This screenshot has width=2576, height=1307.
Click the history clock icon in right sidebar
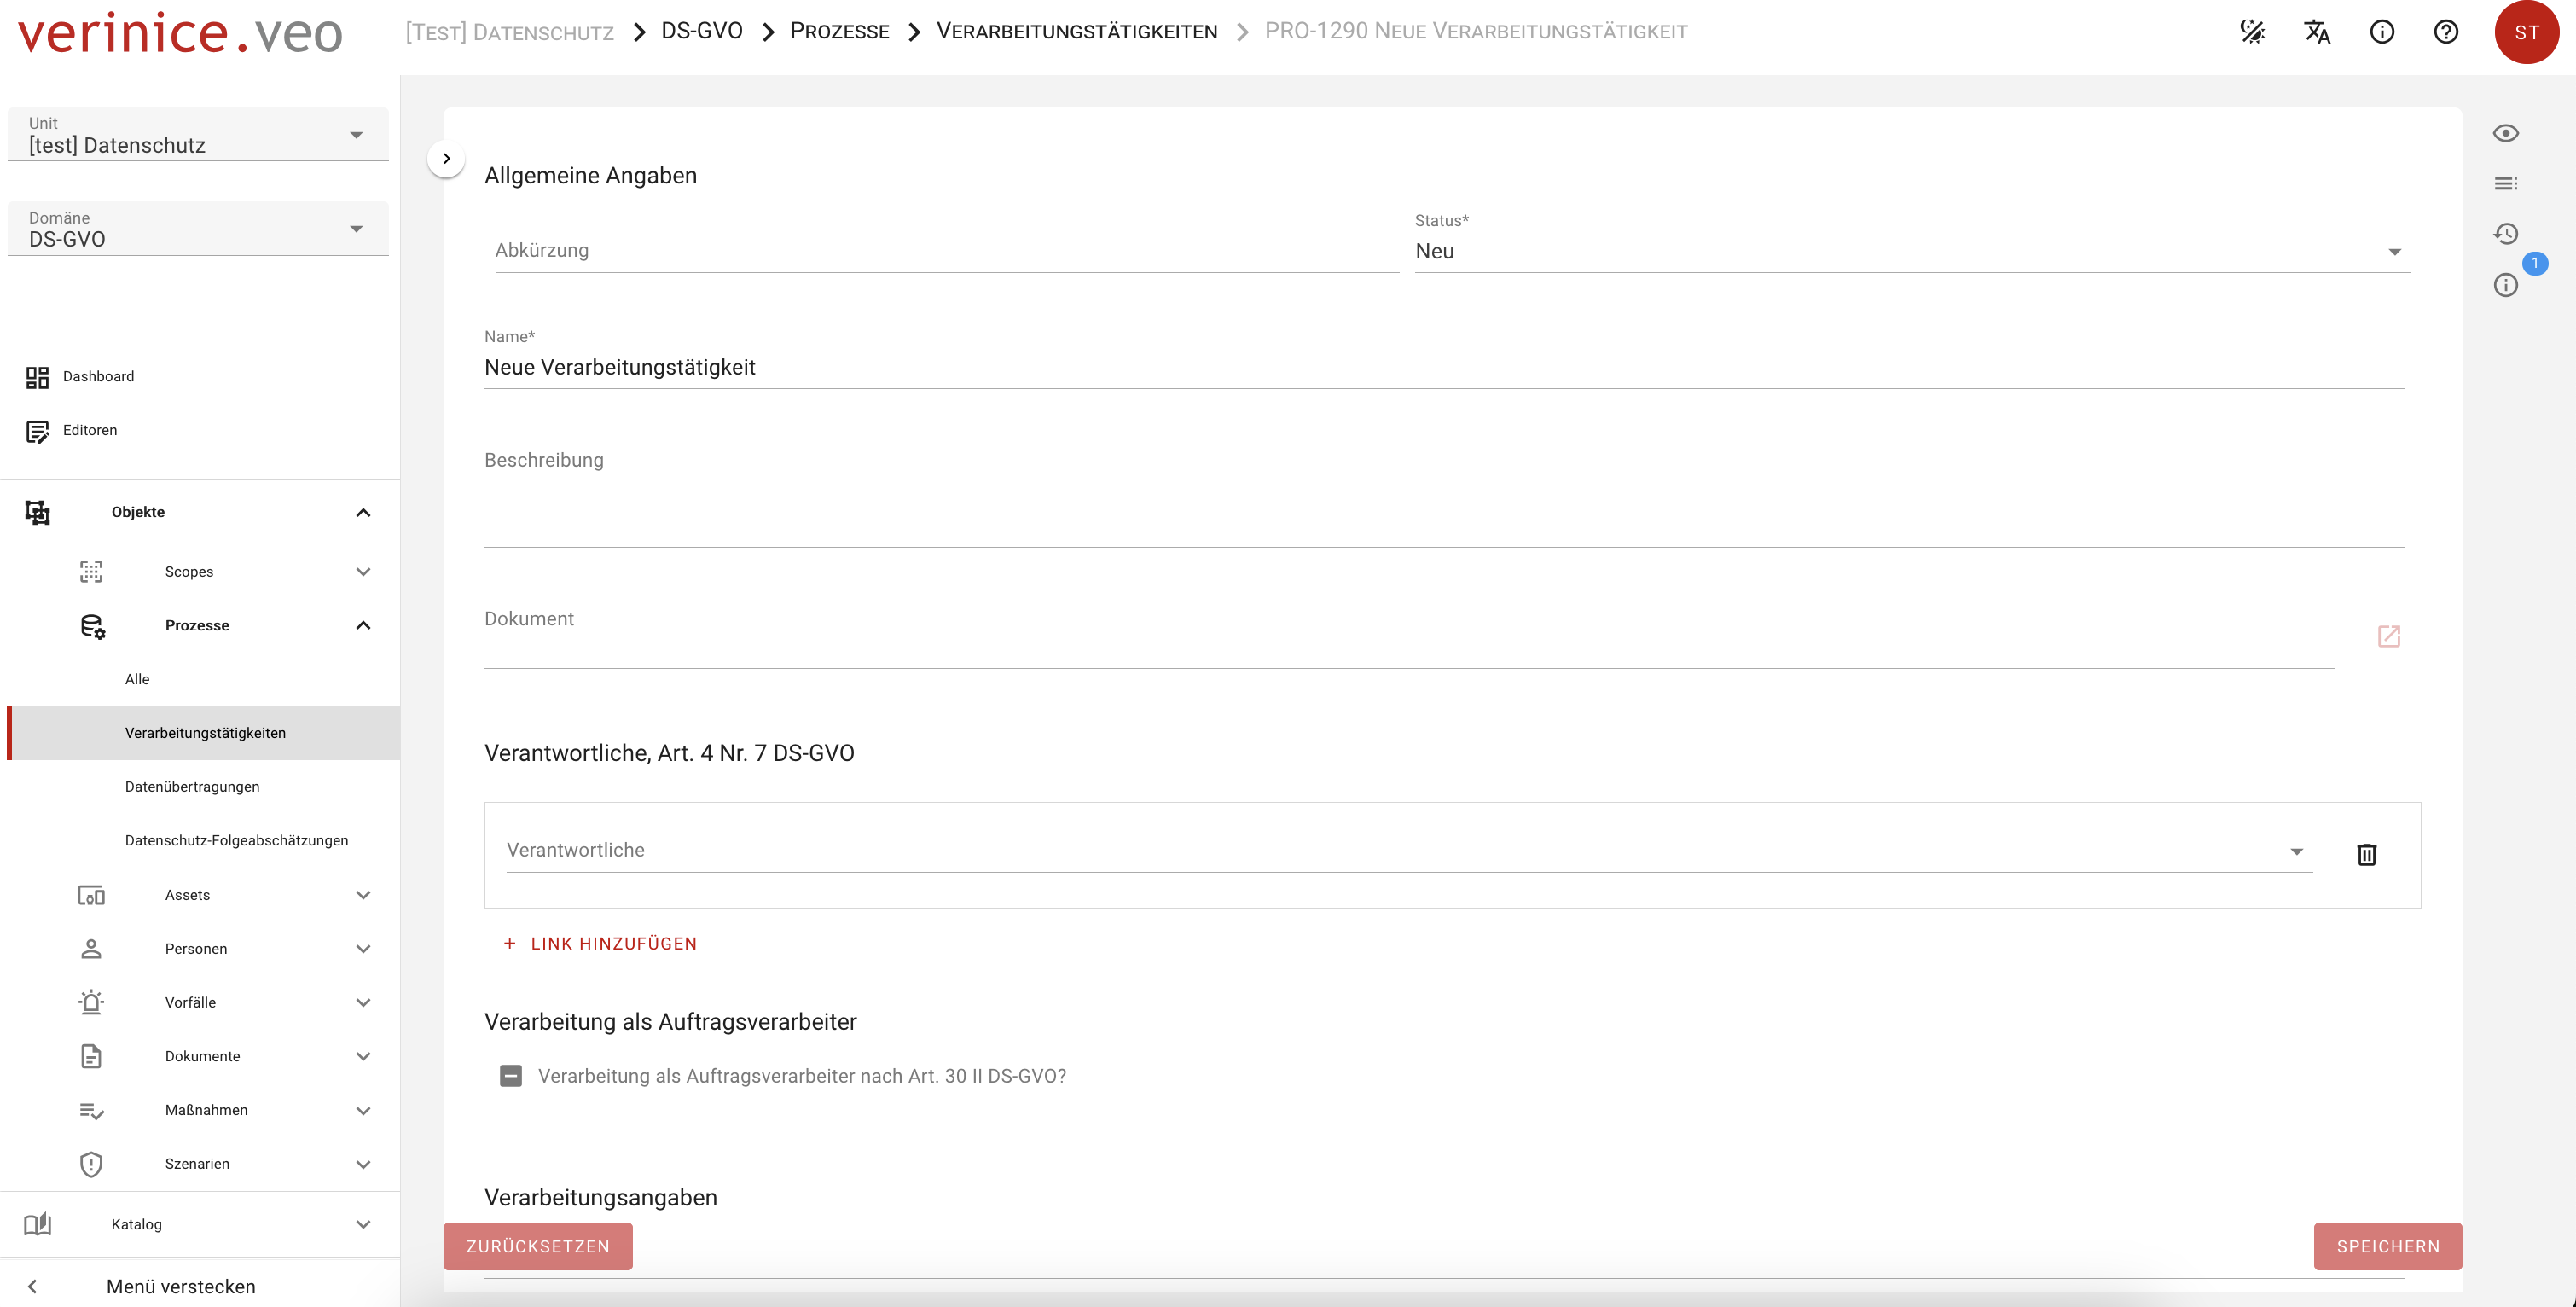coord(2505,234)
